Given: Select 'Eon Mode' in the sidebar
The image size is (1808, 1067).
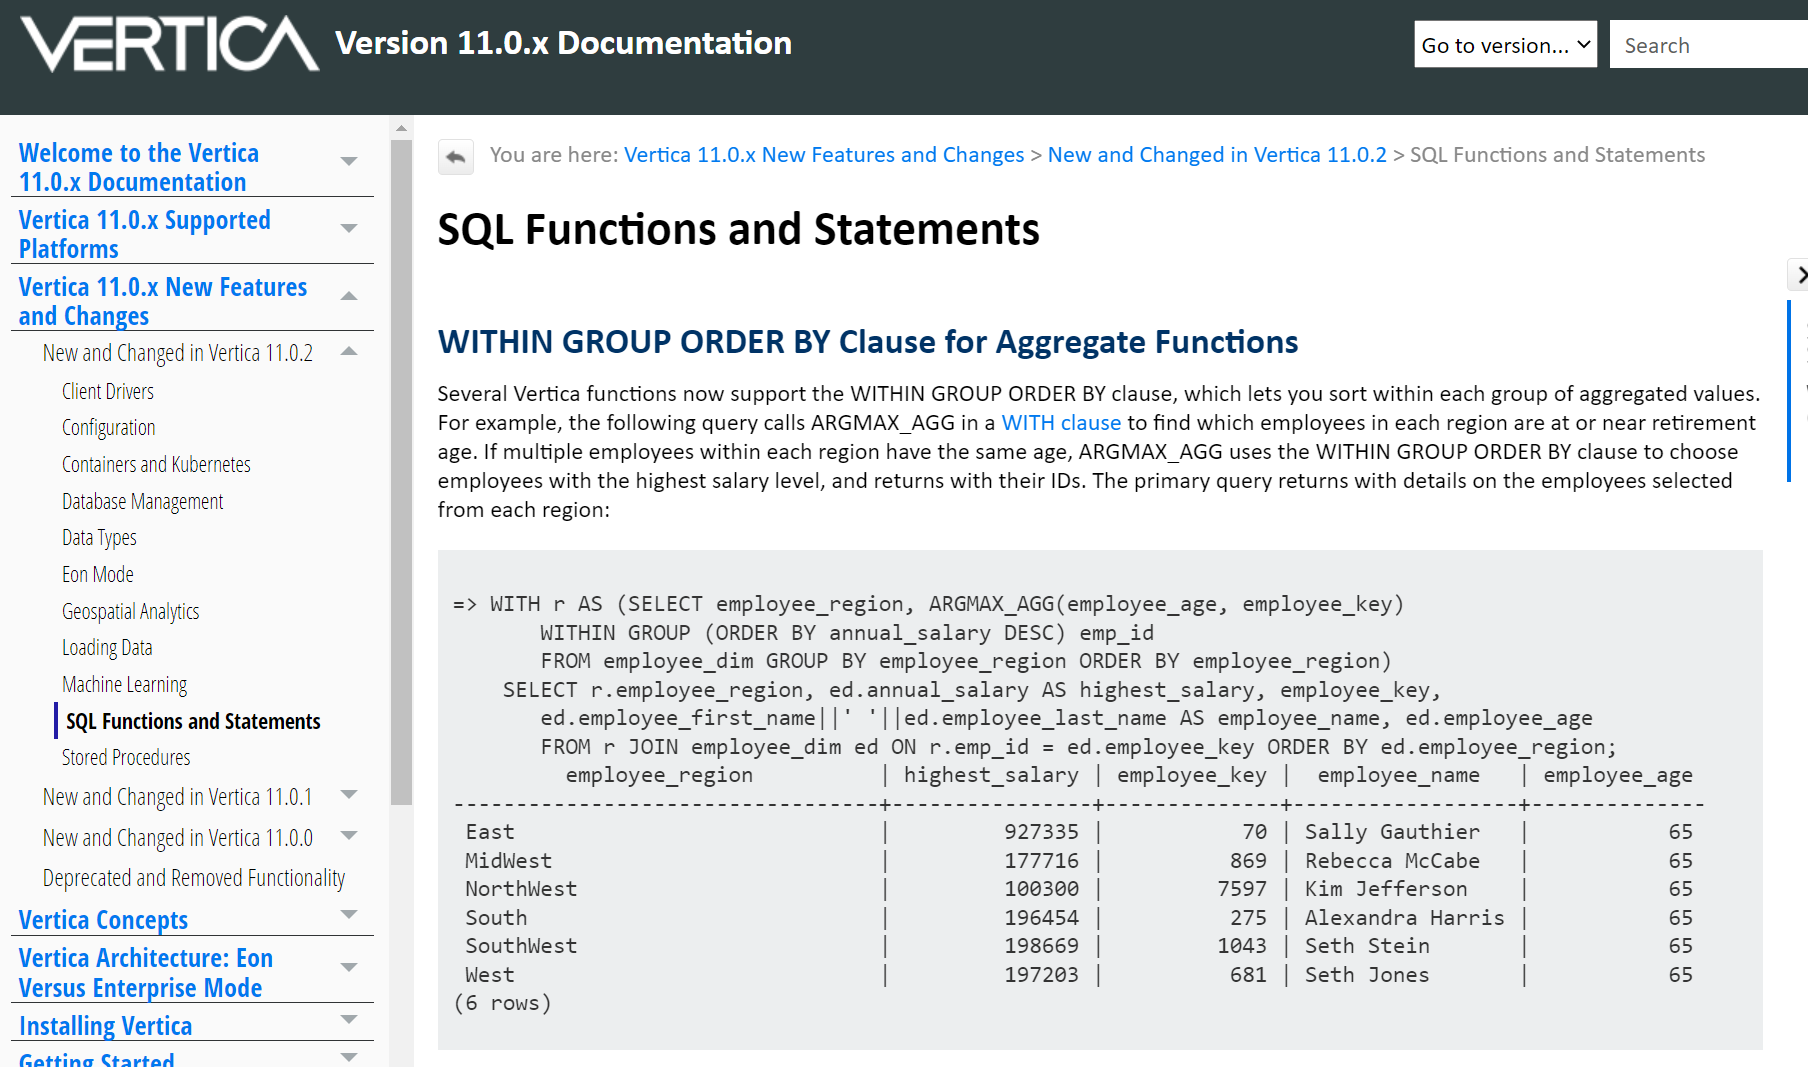Looking at the screenshot, I should (x=97, y=574).
